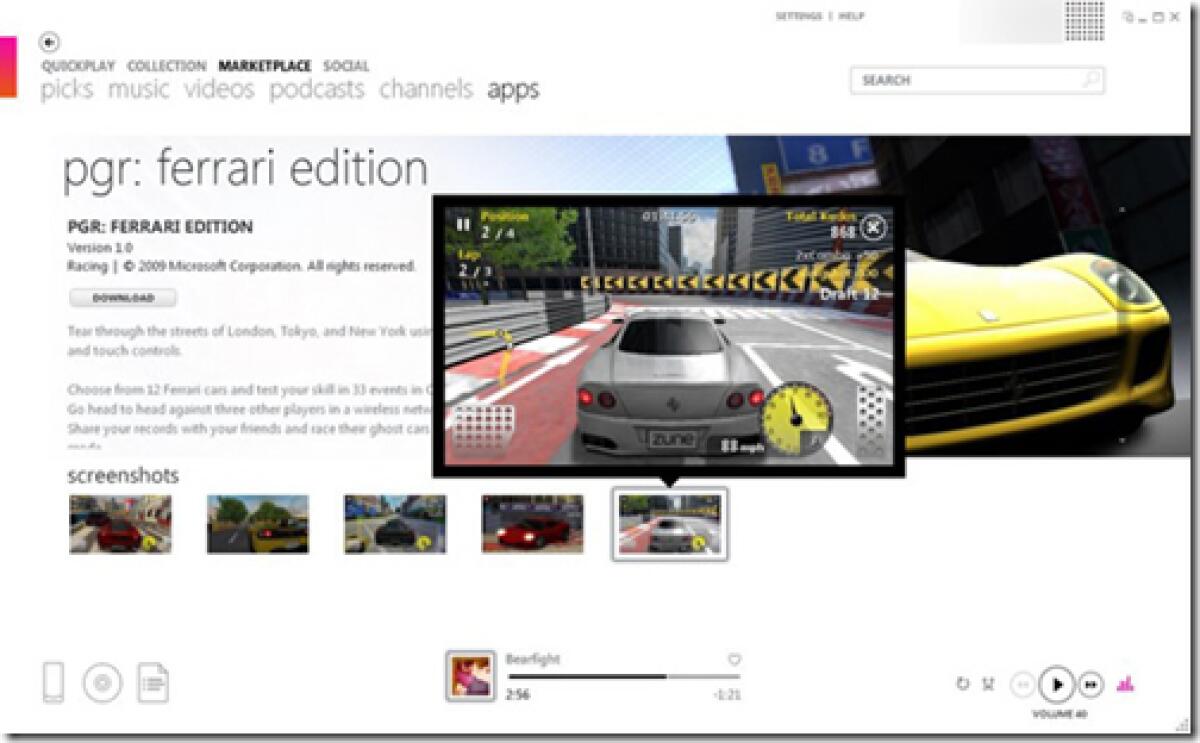Open the SOCIAL menu
This screenshot has width=1200, height=743.
tap(344, 66)
